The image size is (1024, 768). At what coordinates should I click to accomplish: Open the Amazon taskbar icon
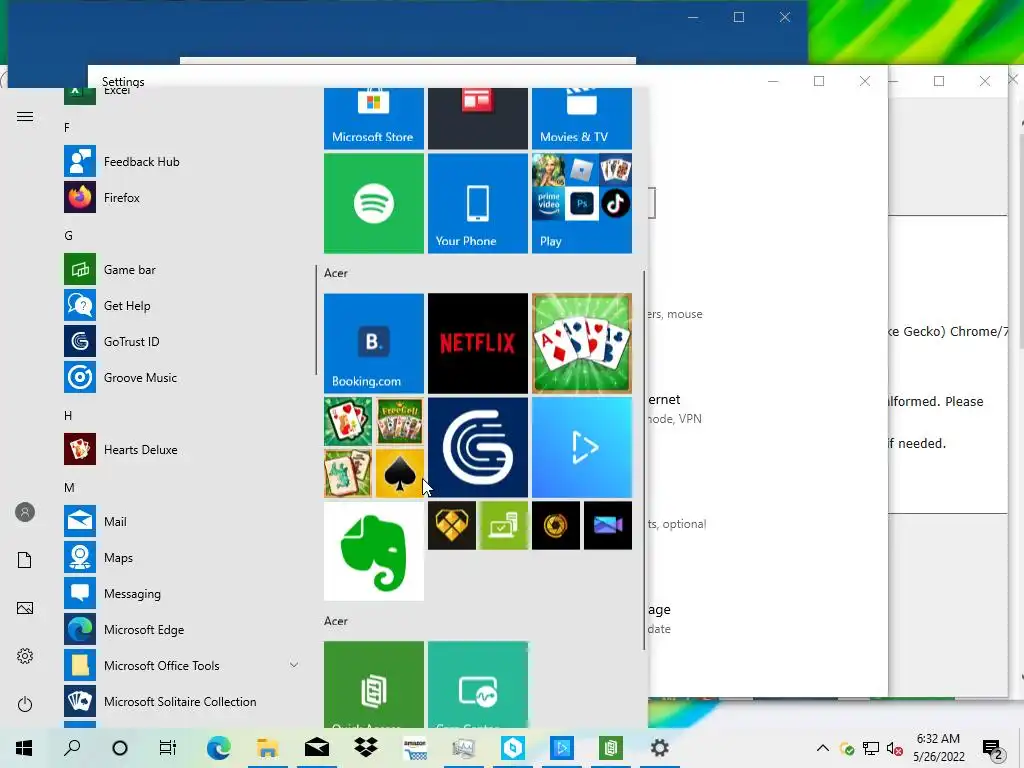415,748
